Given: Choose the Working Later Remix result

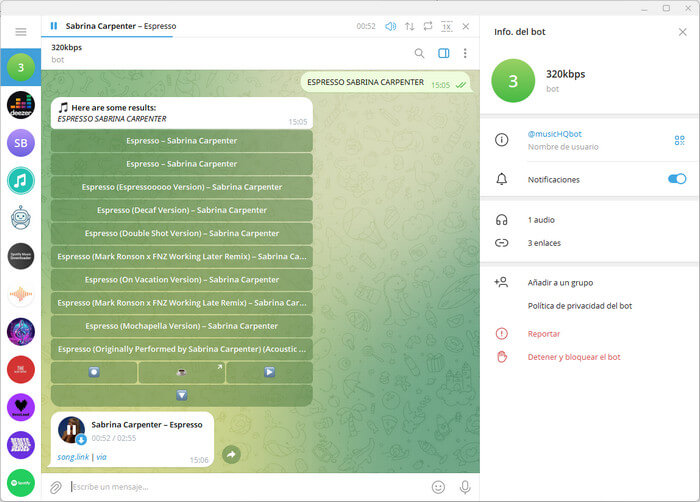Looking at the screenshot, I should pos(182,257).
